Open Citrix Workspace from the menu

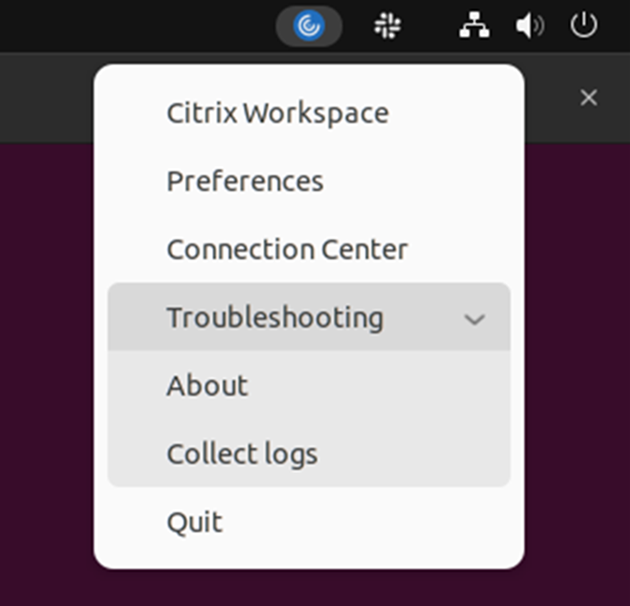pos(277,113)
